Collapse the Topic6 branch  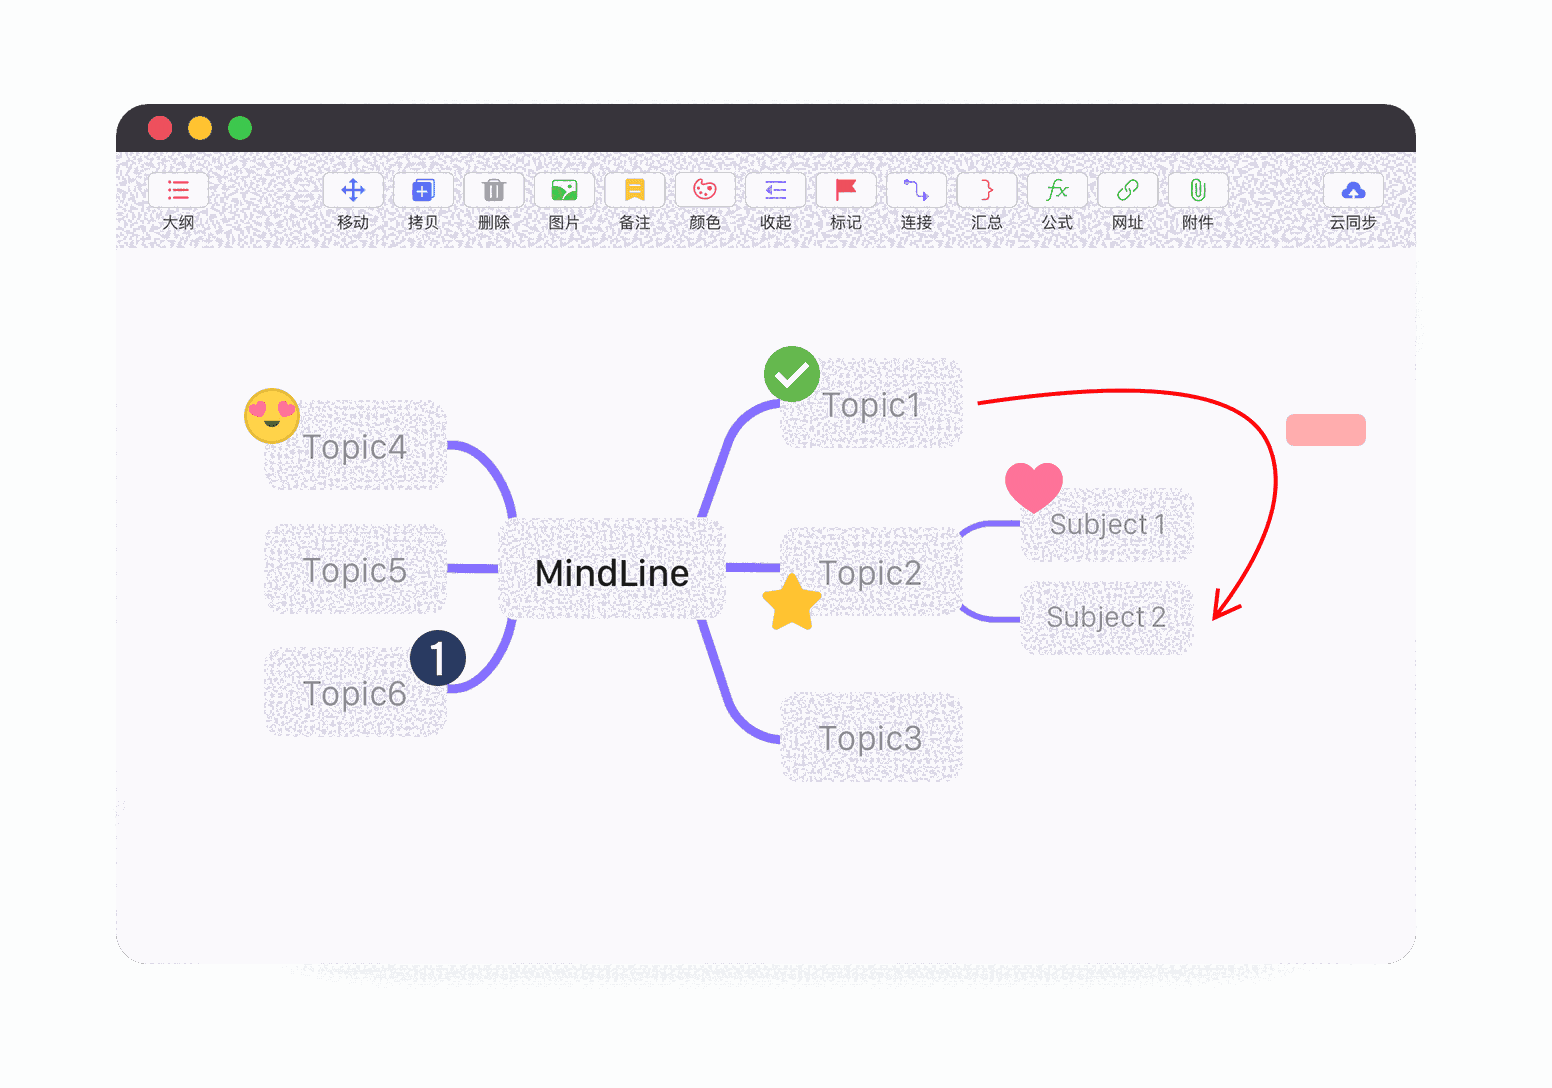[438, 658]
